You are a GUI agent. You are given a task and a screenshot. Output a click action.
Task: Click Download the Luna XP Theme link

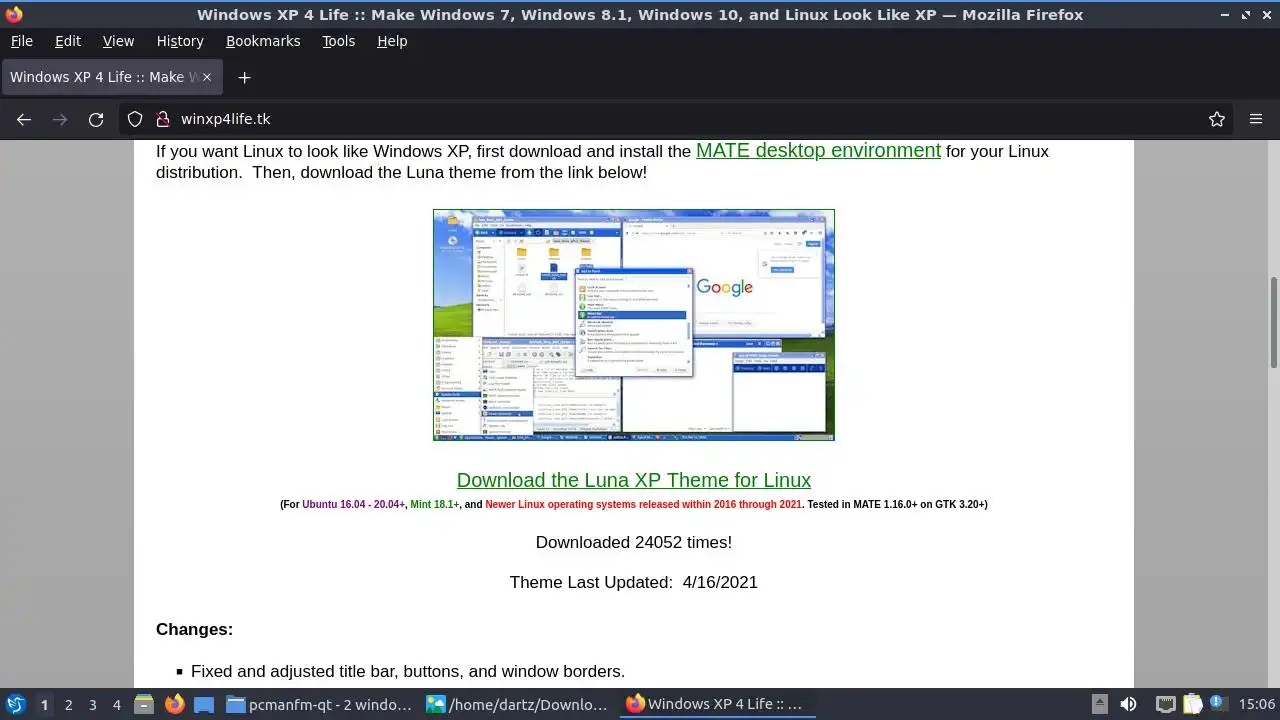(634, 480)
